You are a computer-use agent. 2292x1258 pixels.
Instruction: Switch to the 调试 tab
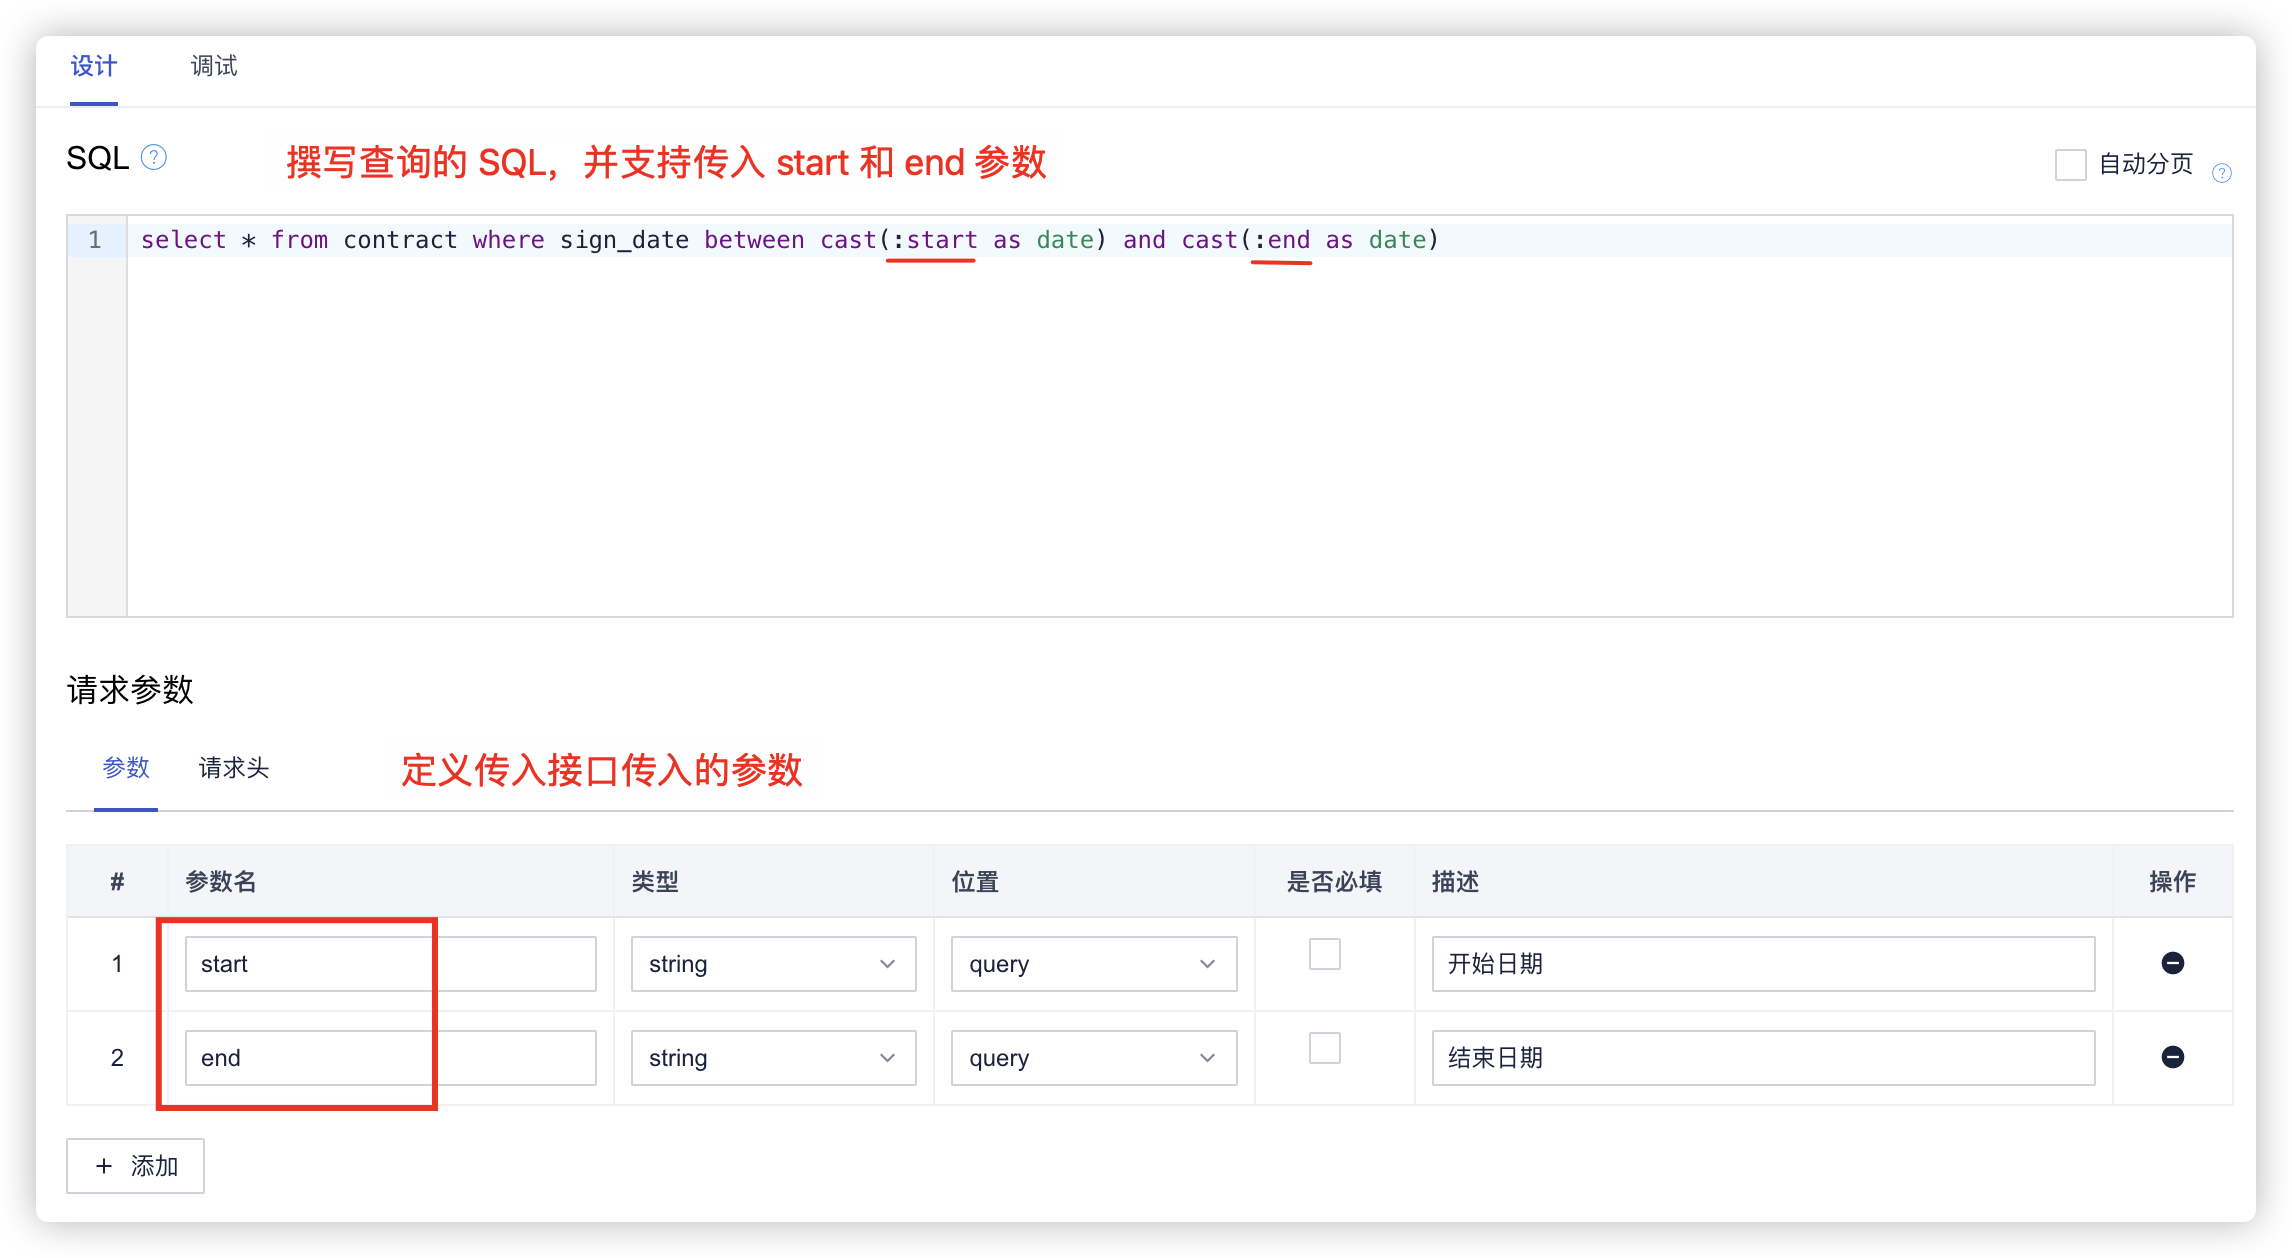214,66
